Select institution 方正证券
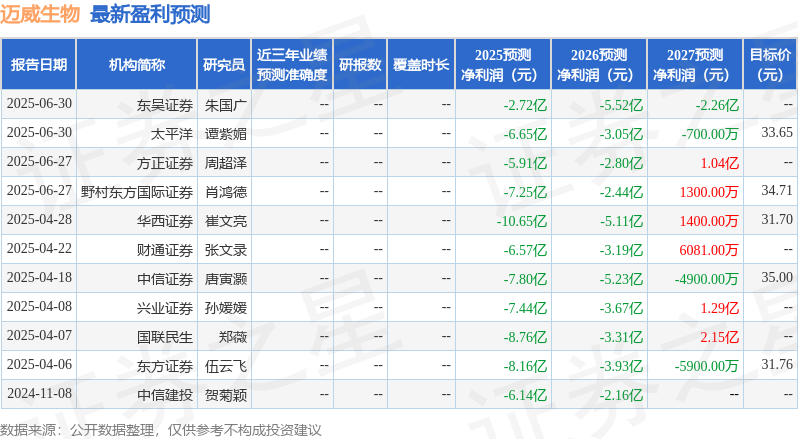The image size is (798, 439). tap(165, 163)
